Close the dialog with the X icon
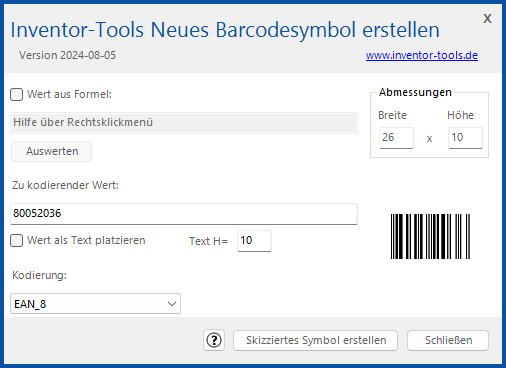This screenshot has width=506, height=368. [487, 19]
